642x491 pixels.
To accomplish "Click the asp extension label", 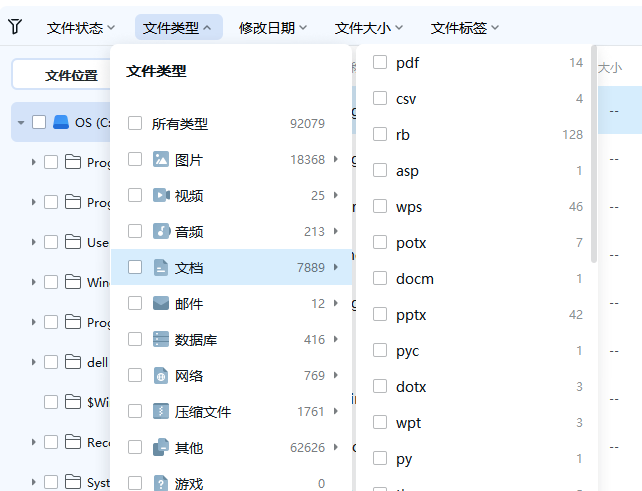I will pyautogui.click(x=407, y=171).
